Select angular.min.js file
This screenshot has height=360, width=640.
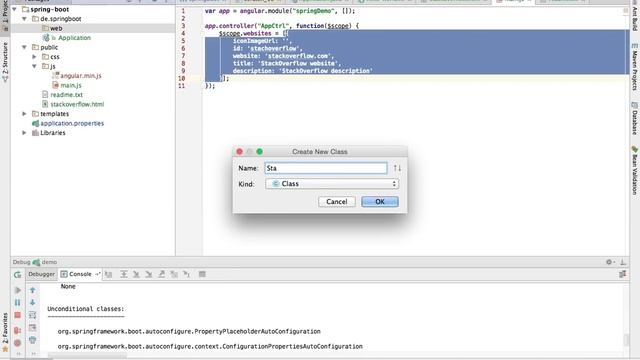(x=81, y=76)
